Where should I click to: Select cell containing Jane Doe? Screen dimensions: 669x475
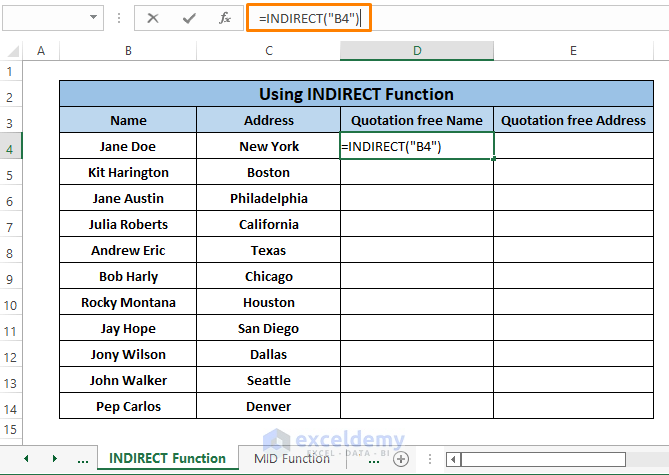(x=128, y=147)
